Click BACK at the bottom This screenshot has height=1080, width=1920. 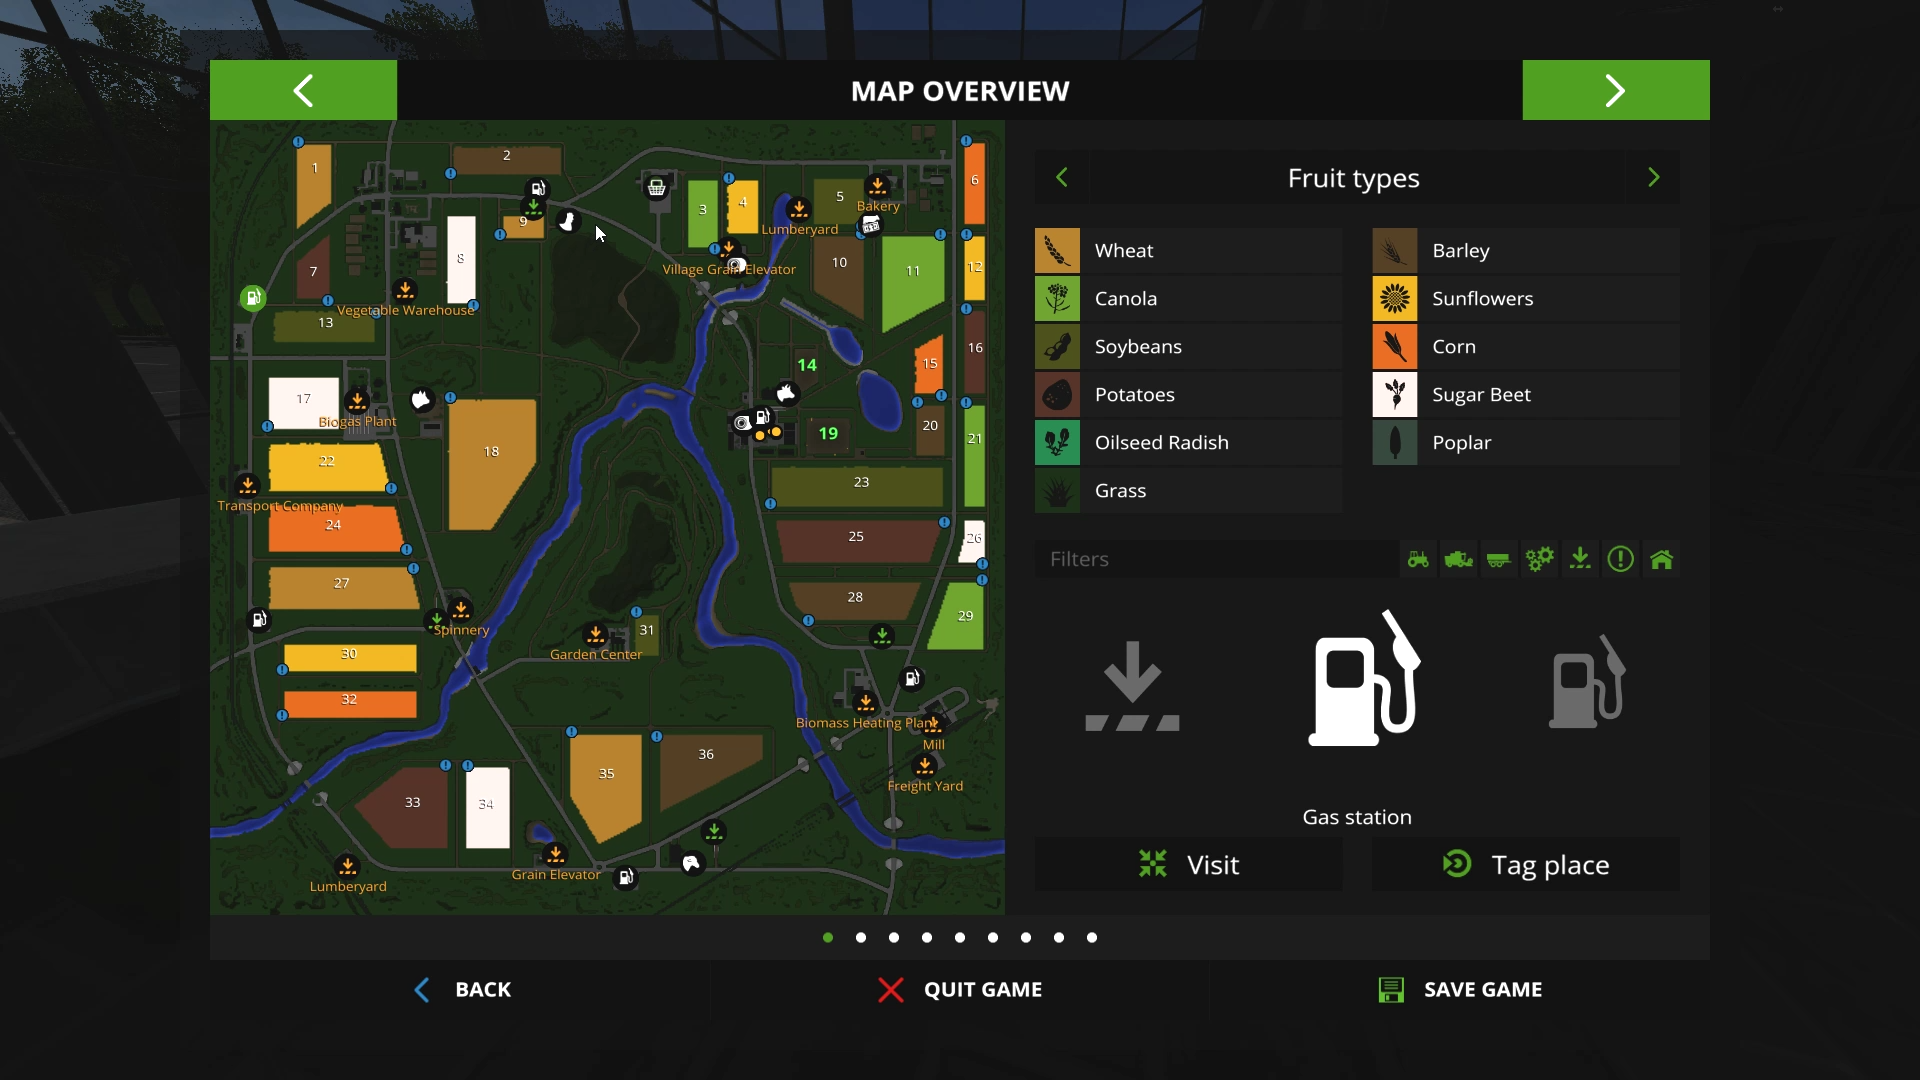[463, 990]
